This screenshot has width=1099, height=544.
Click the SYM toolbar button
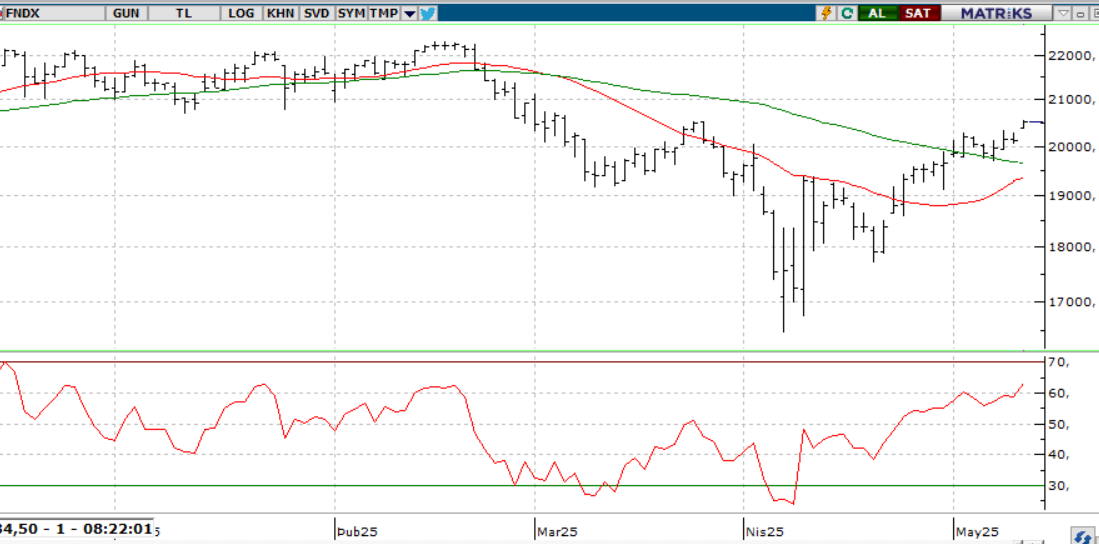pyautogui.click(x=351, y=13)
